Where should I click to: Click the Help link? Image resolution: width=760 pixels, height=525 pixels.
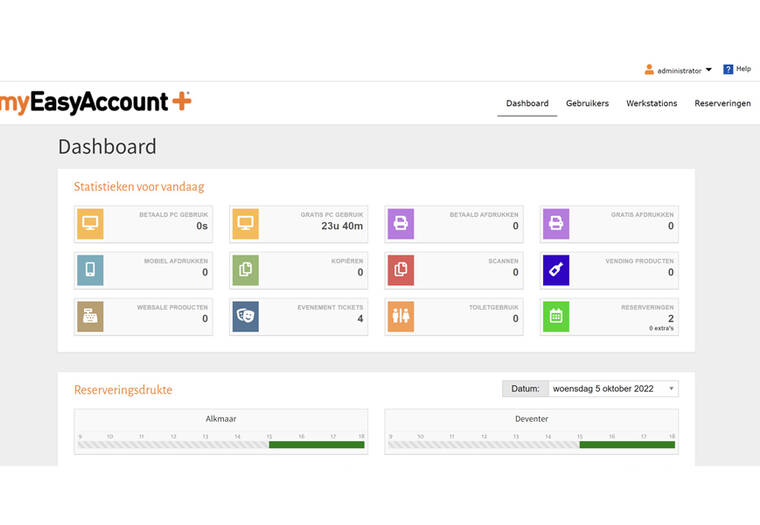pyautogui.click(x=737, y=69)
